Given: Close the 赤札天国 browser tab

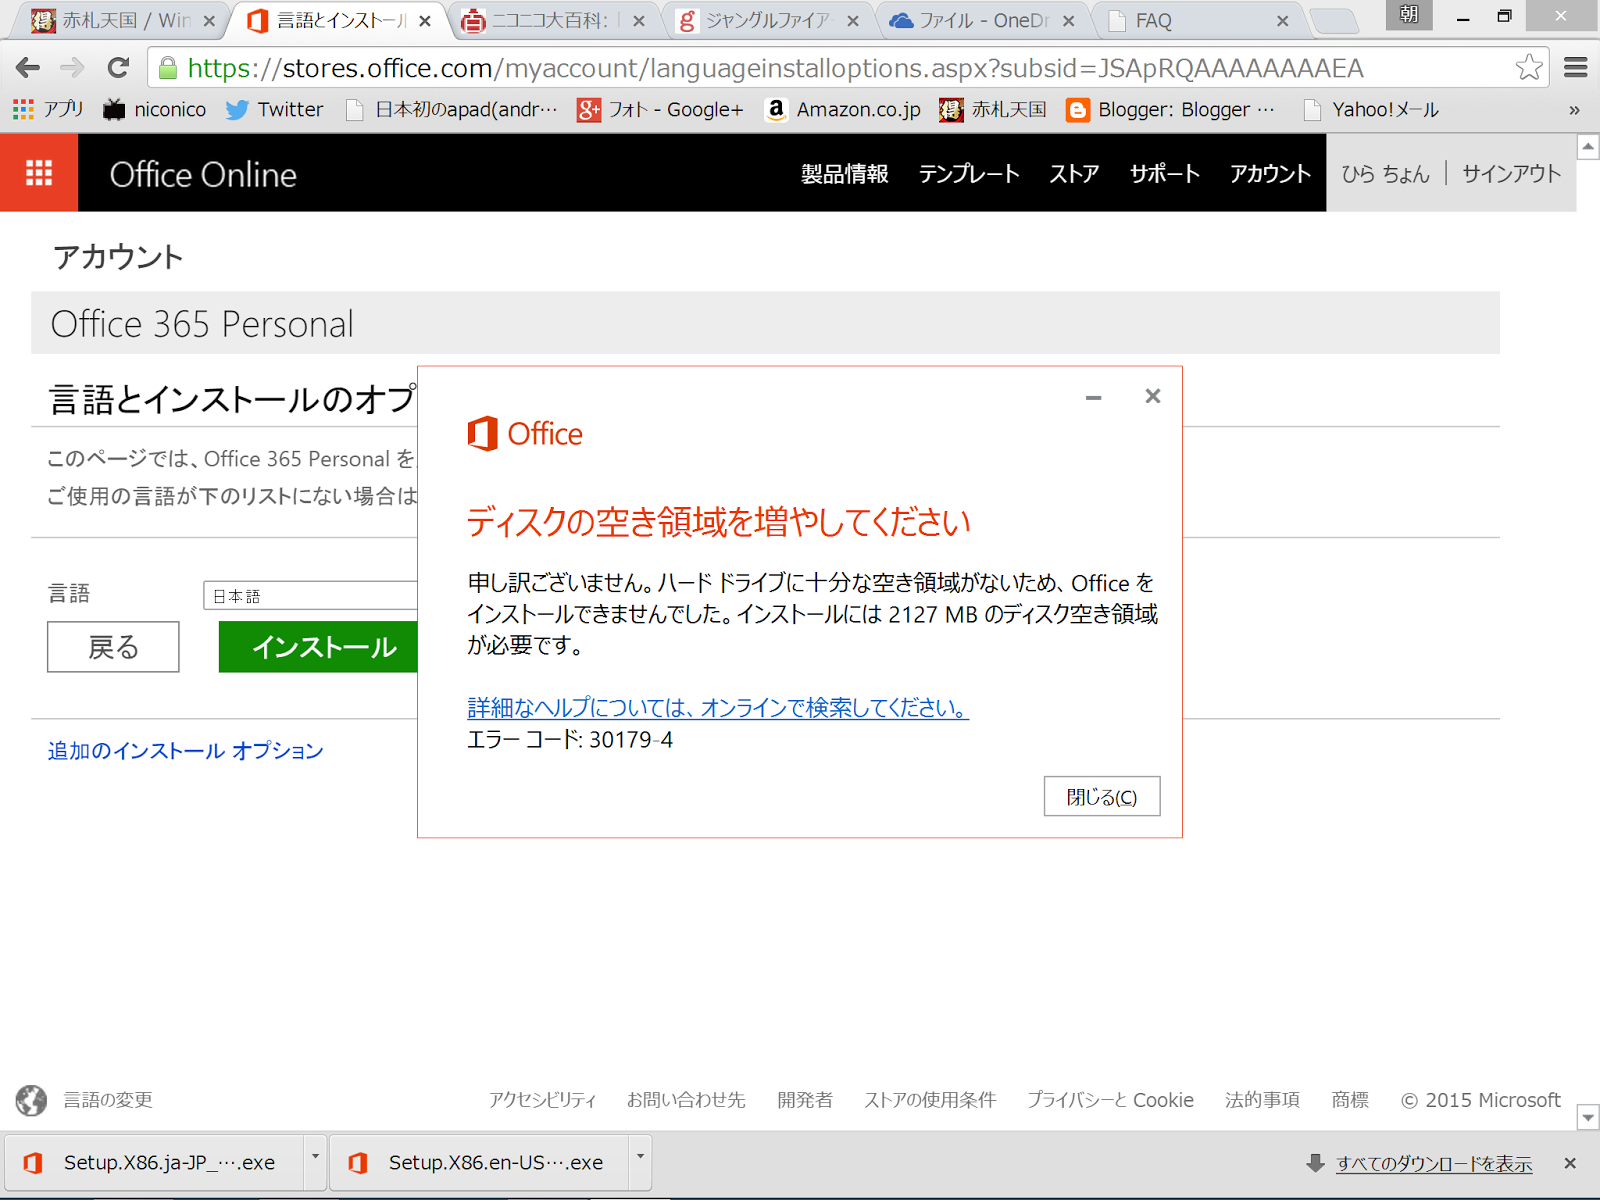Looking at the screenshot, I should (209, 21).
